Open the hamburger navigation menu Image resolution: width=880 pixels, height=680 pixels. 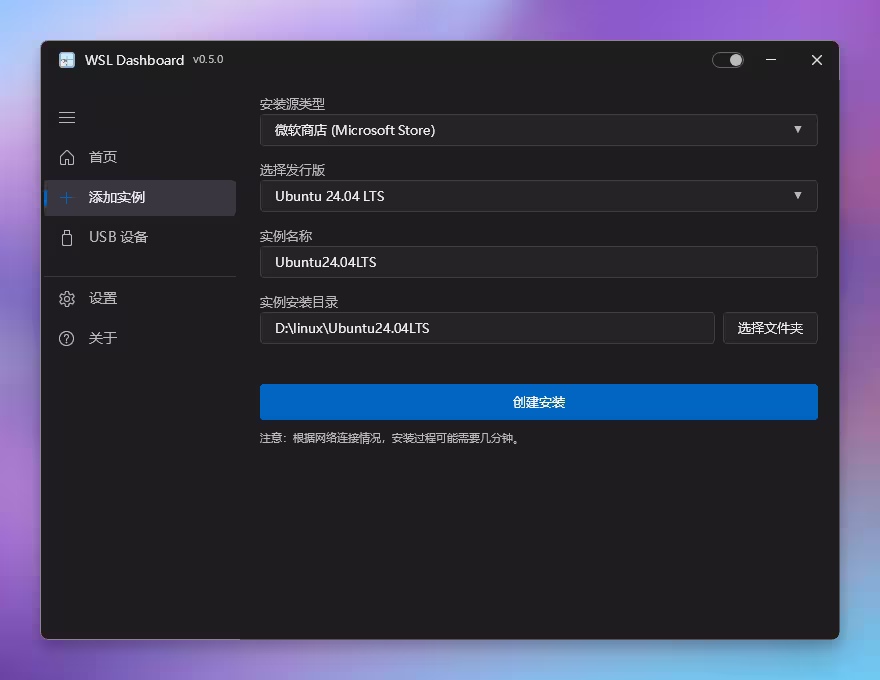coord(66,117)
